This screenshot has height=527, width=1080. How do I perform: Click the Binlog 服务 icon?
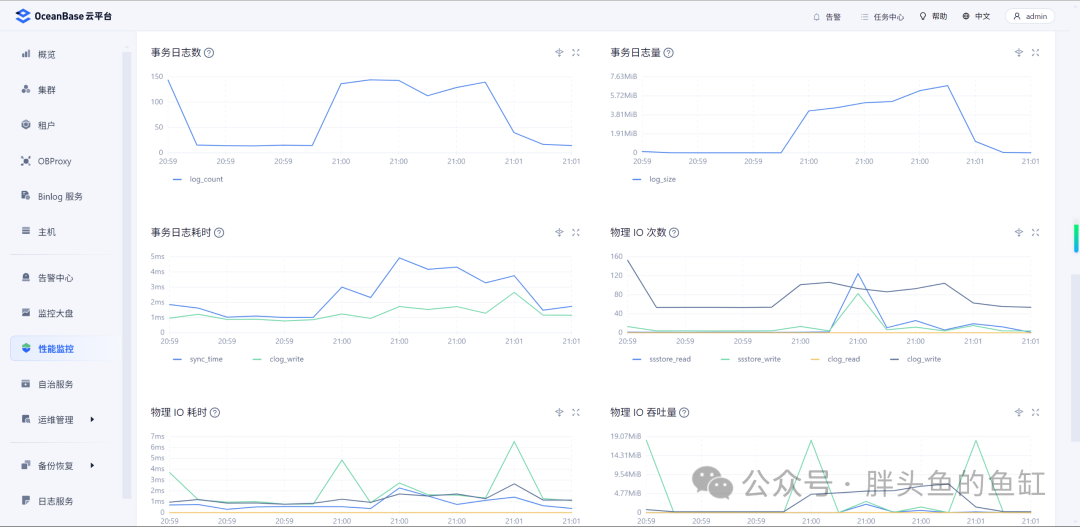click(x=26, y=196)
